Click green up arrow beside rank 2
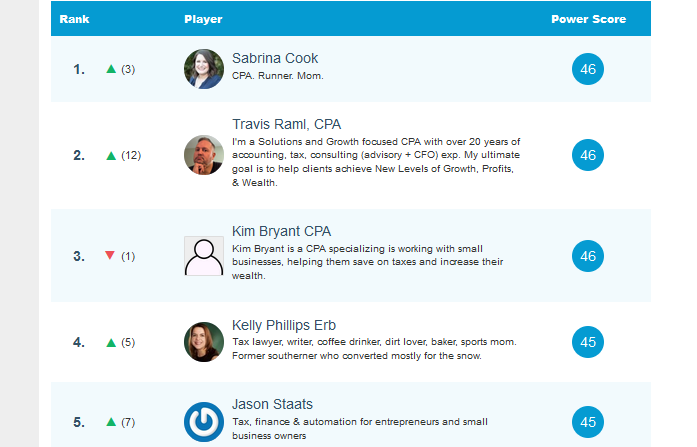Viewport: 697px width, 447px height. [x=111, y=155]
